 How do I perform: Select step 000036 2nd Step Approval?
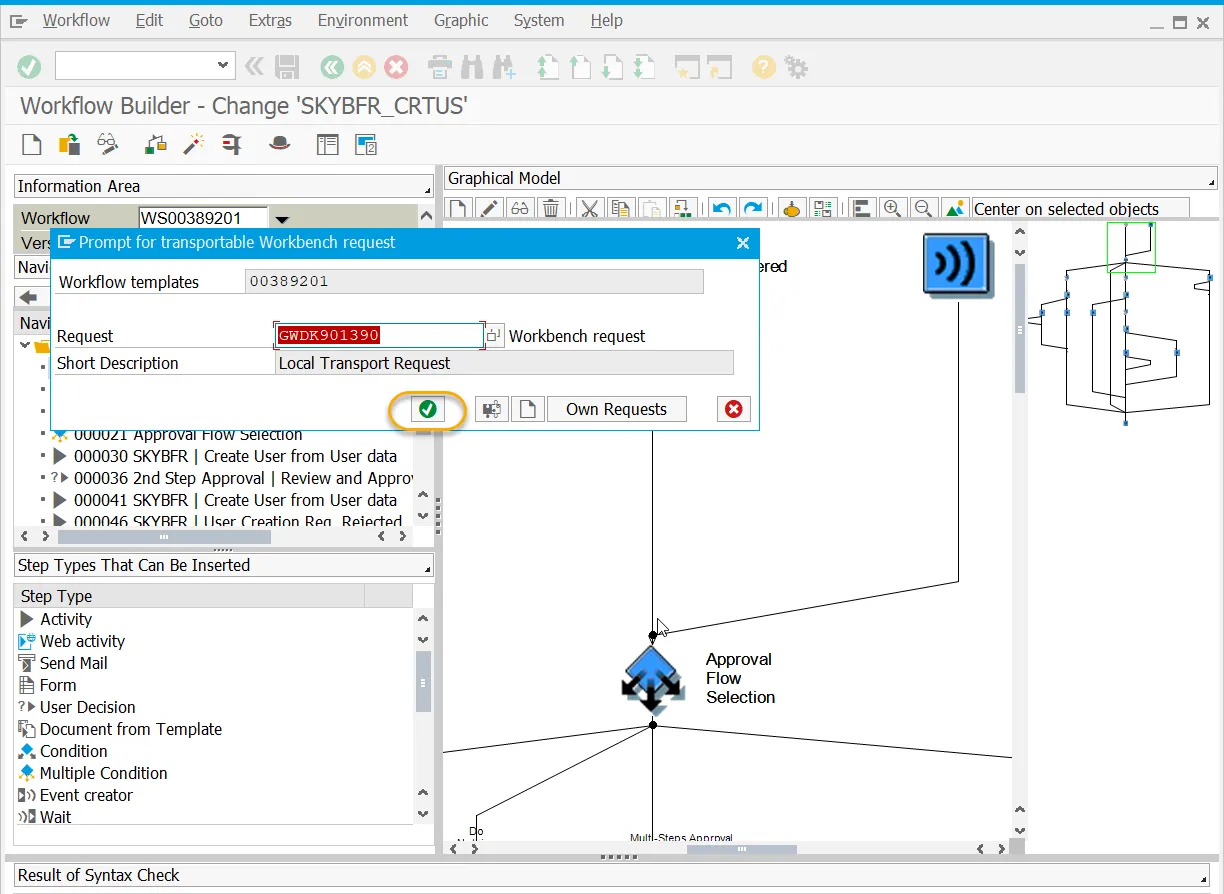click(x=244, y=478)
